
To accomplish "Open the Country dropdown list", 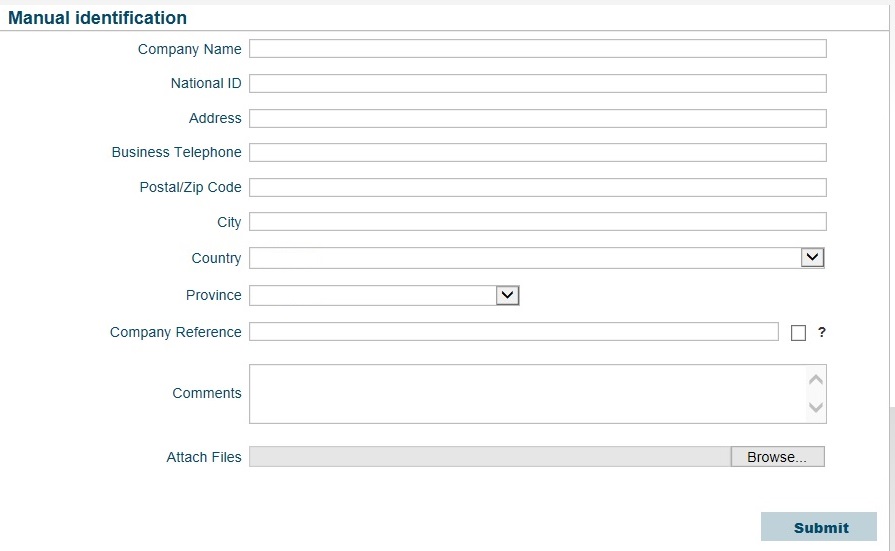I will (x=537, y=258).
